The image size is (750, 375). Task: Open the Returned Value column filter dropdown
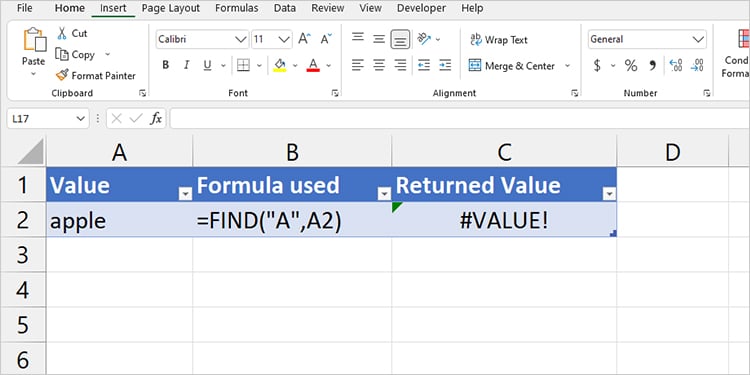[609, 194]
